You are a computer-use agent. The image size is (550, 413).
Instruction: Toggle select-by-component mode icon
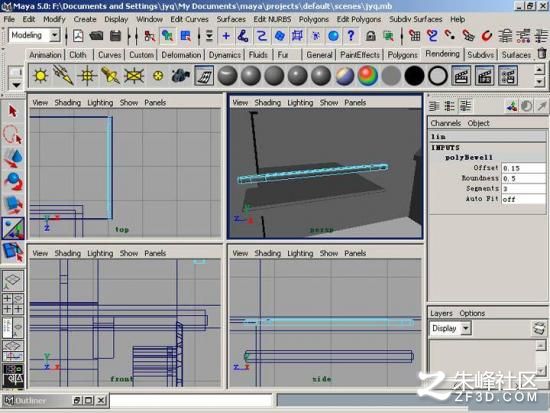point(186,36)
